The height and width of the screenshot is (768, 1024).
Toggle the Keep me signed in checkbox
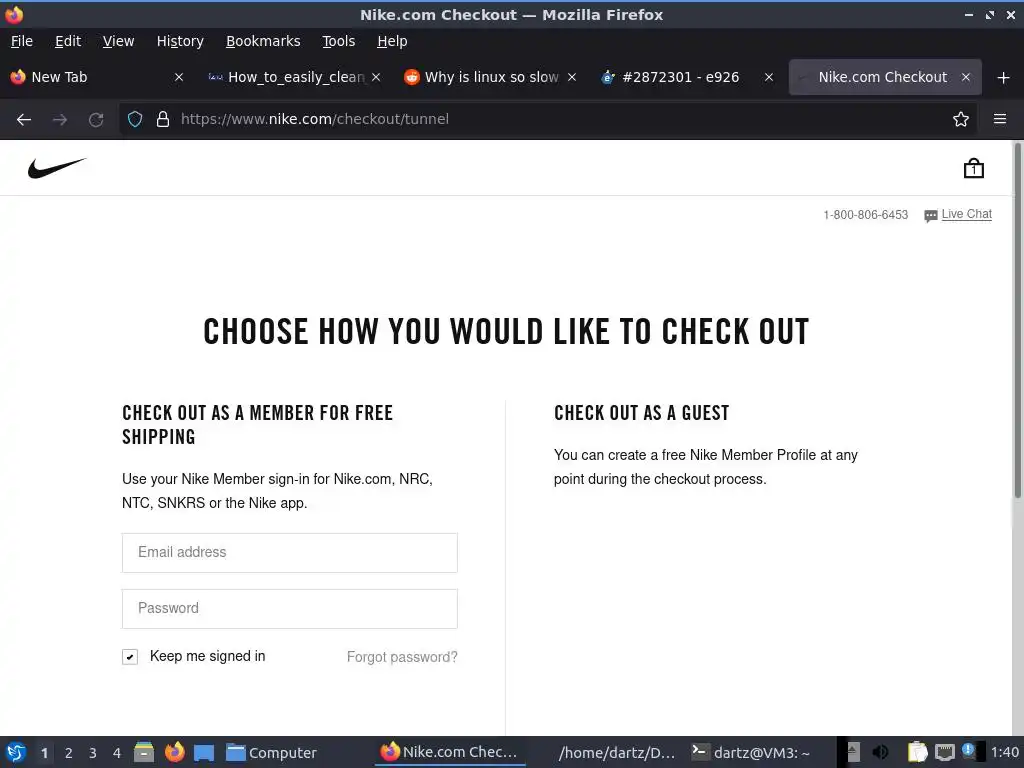click(130, 657)
